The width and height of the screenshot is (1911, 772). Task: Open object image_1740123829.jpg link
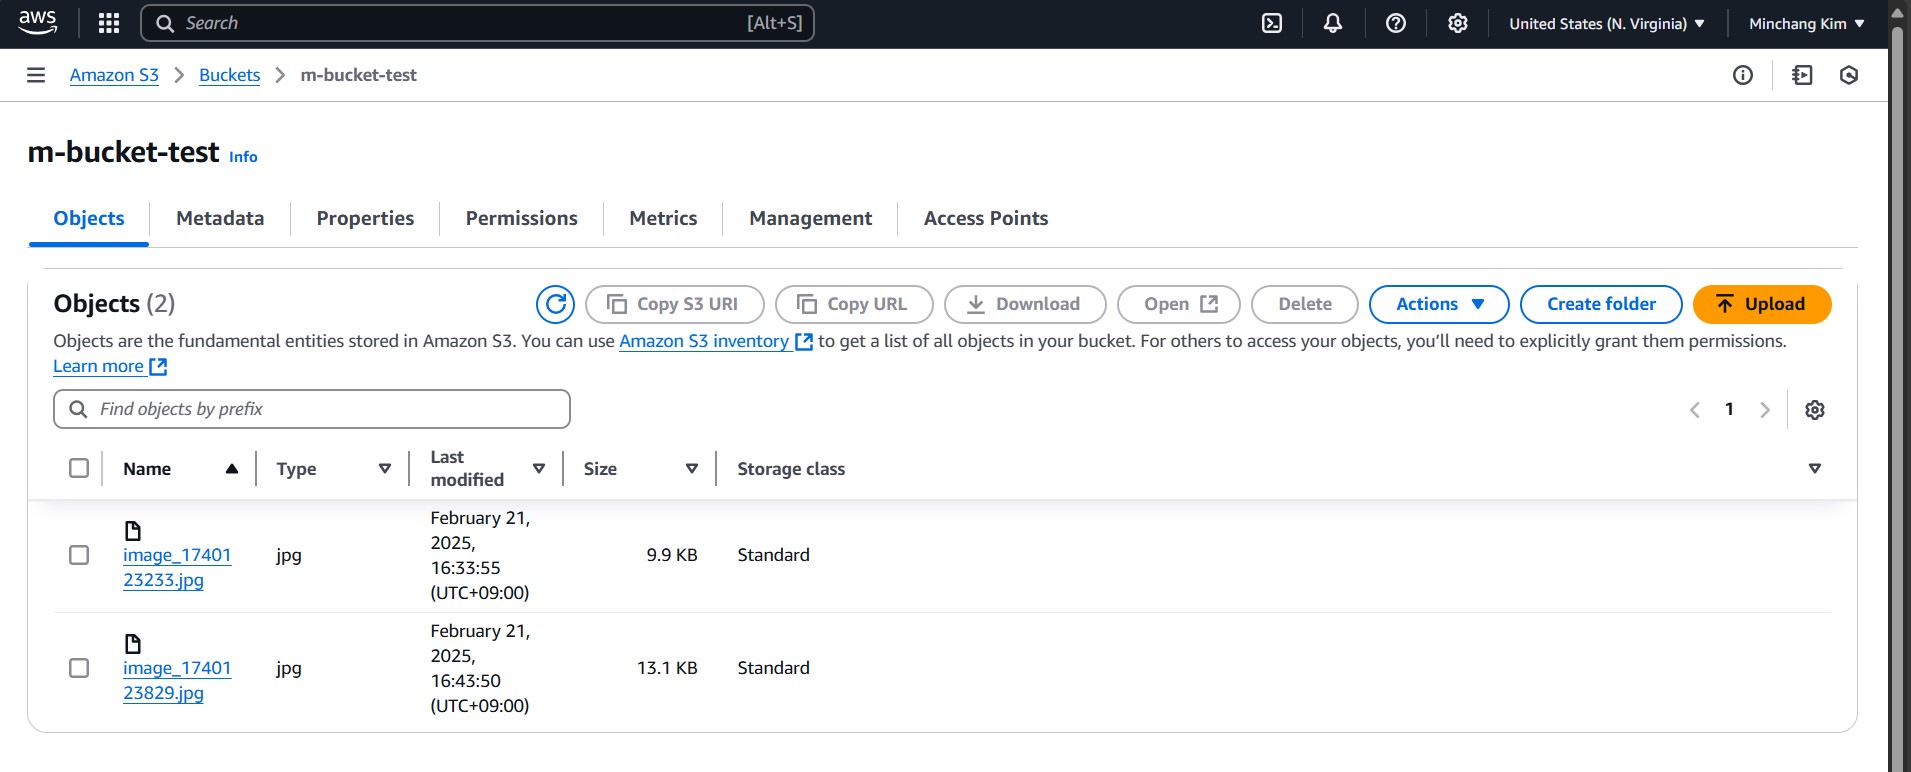pos(177,680)
